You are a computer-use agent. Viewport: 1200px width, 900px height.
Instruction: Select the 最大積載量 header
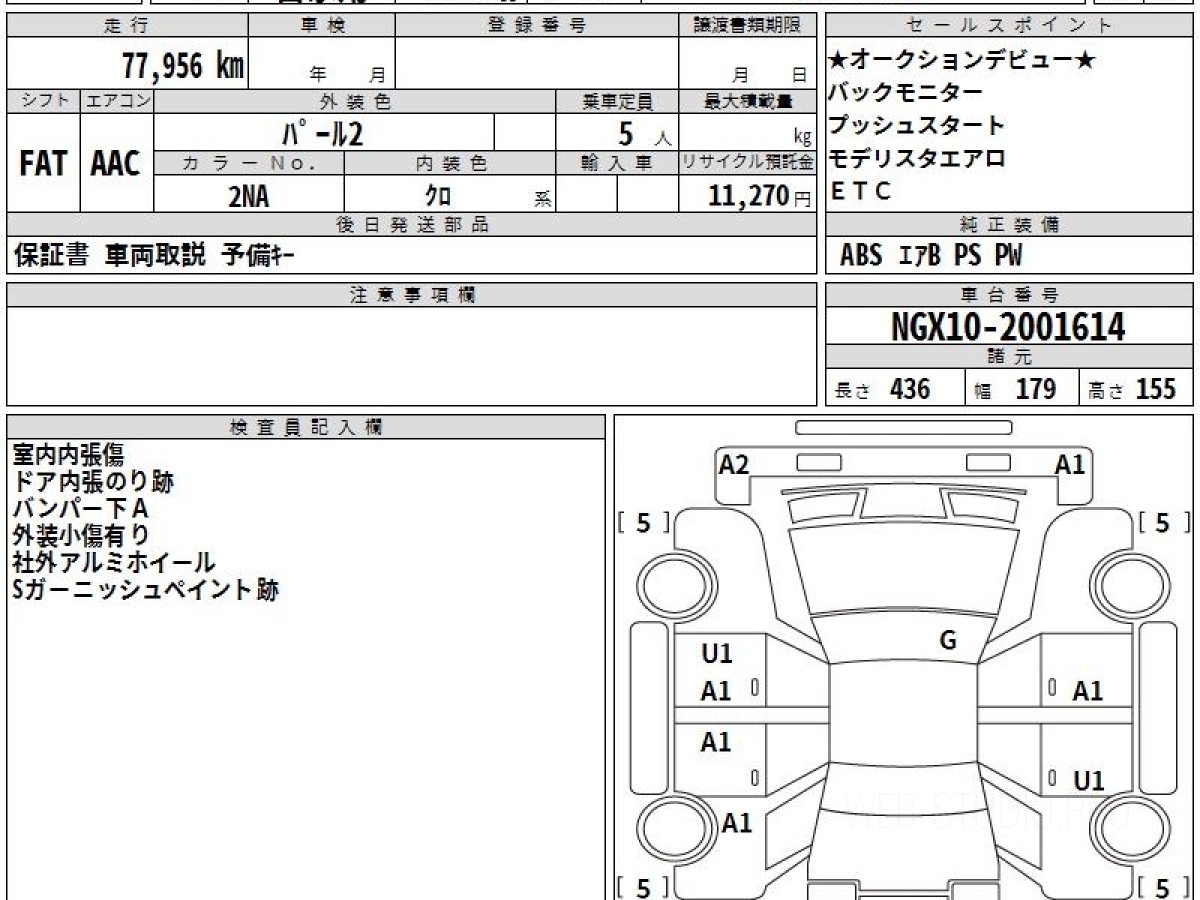[x=747, y=101]
